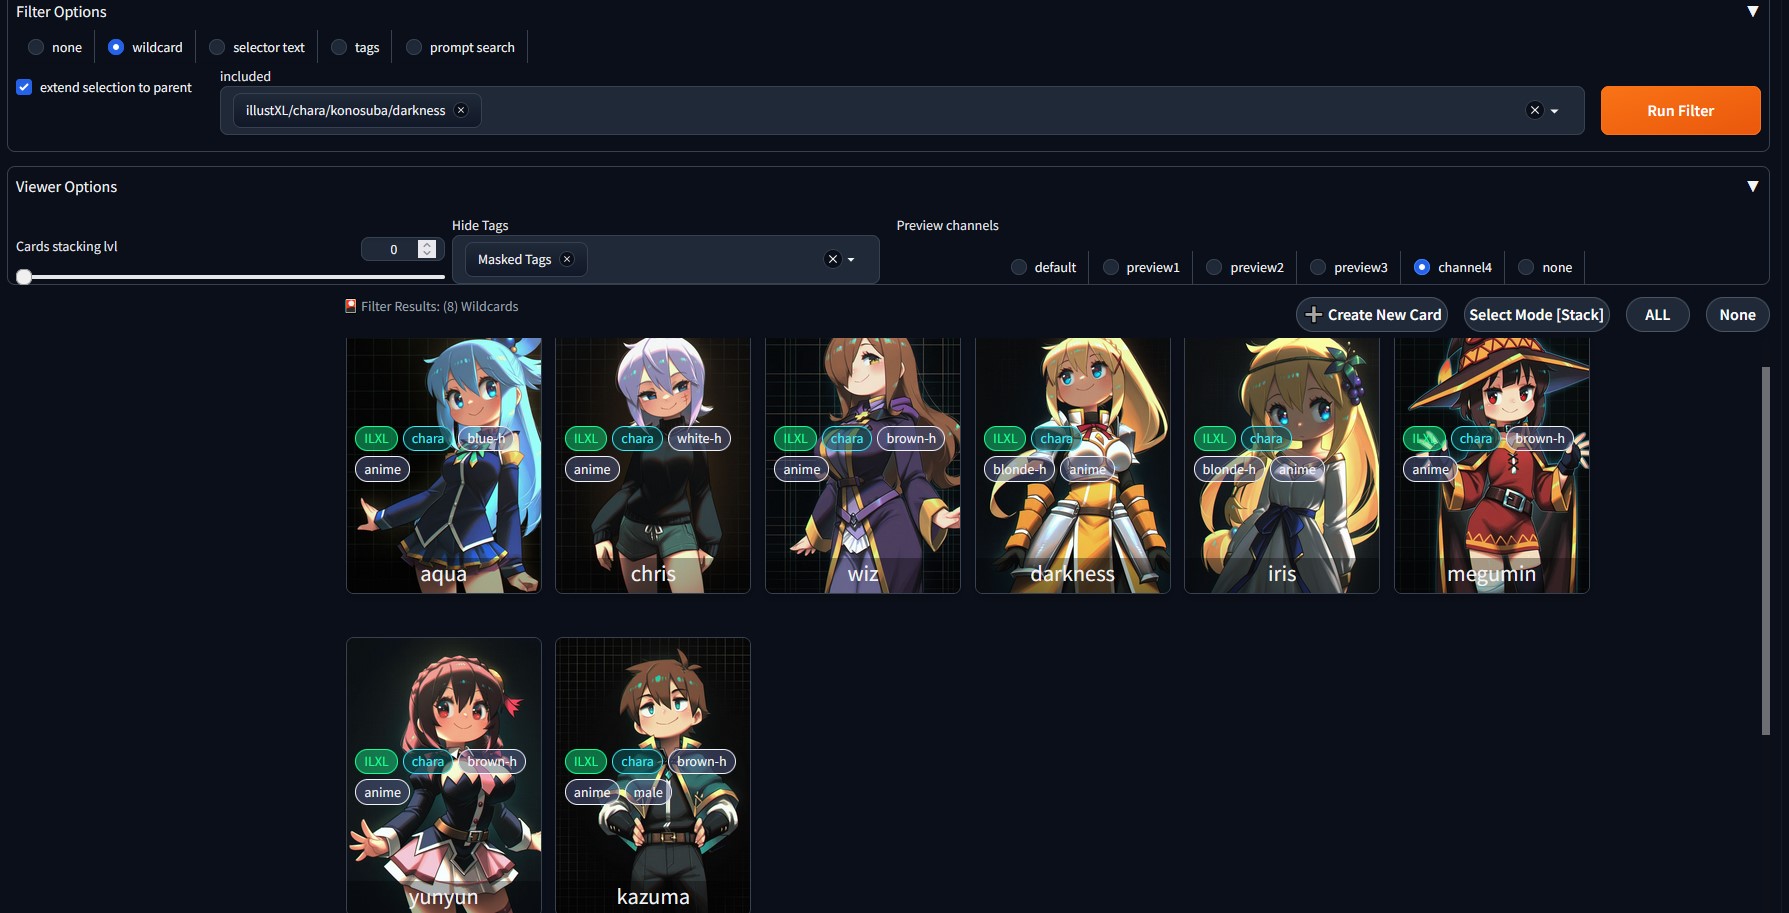1789x913 pixels.
Task: Switch filter to 'prompt search'
Action: 462,47
